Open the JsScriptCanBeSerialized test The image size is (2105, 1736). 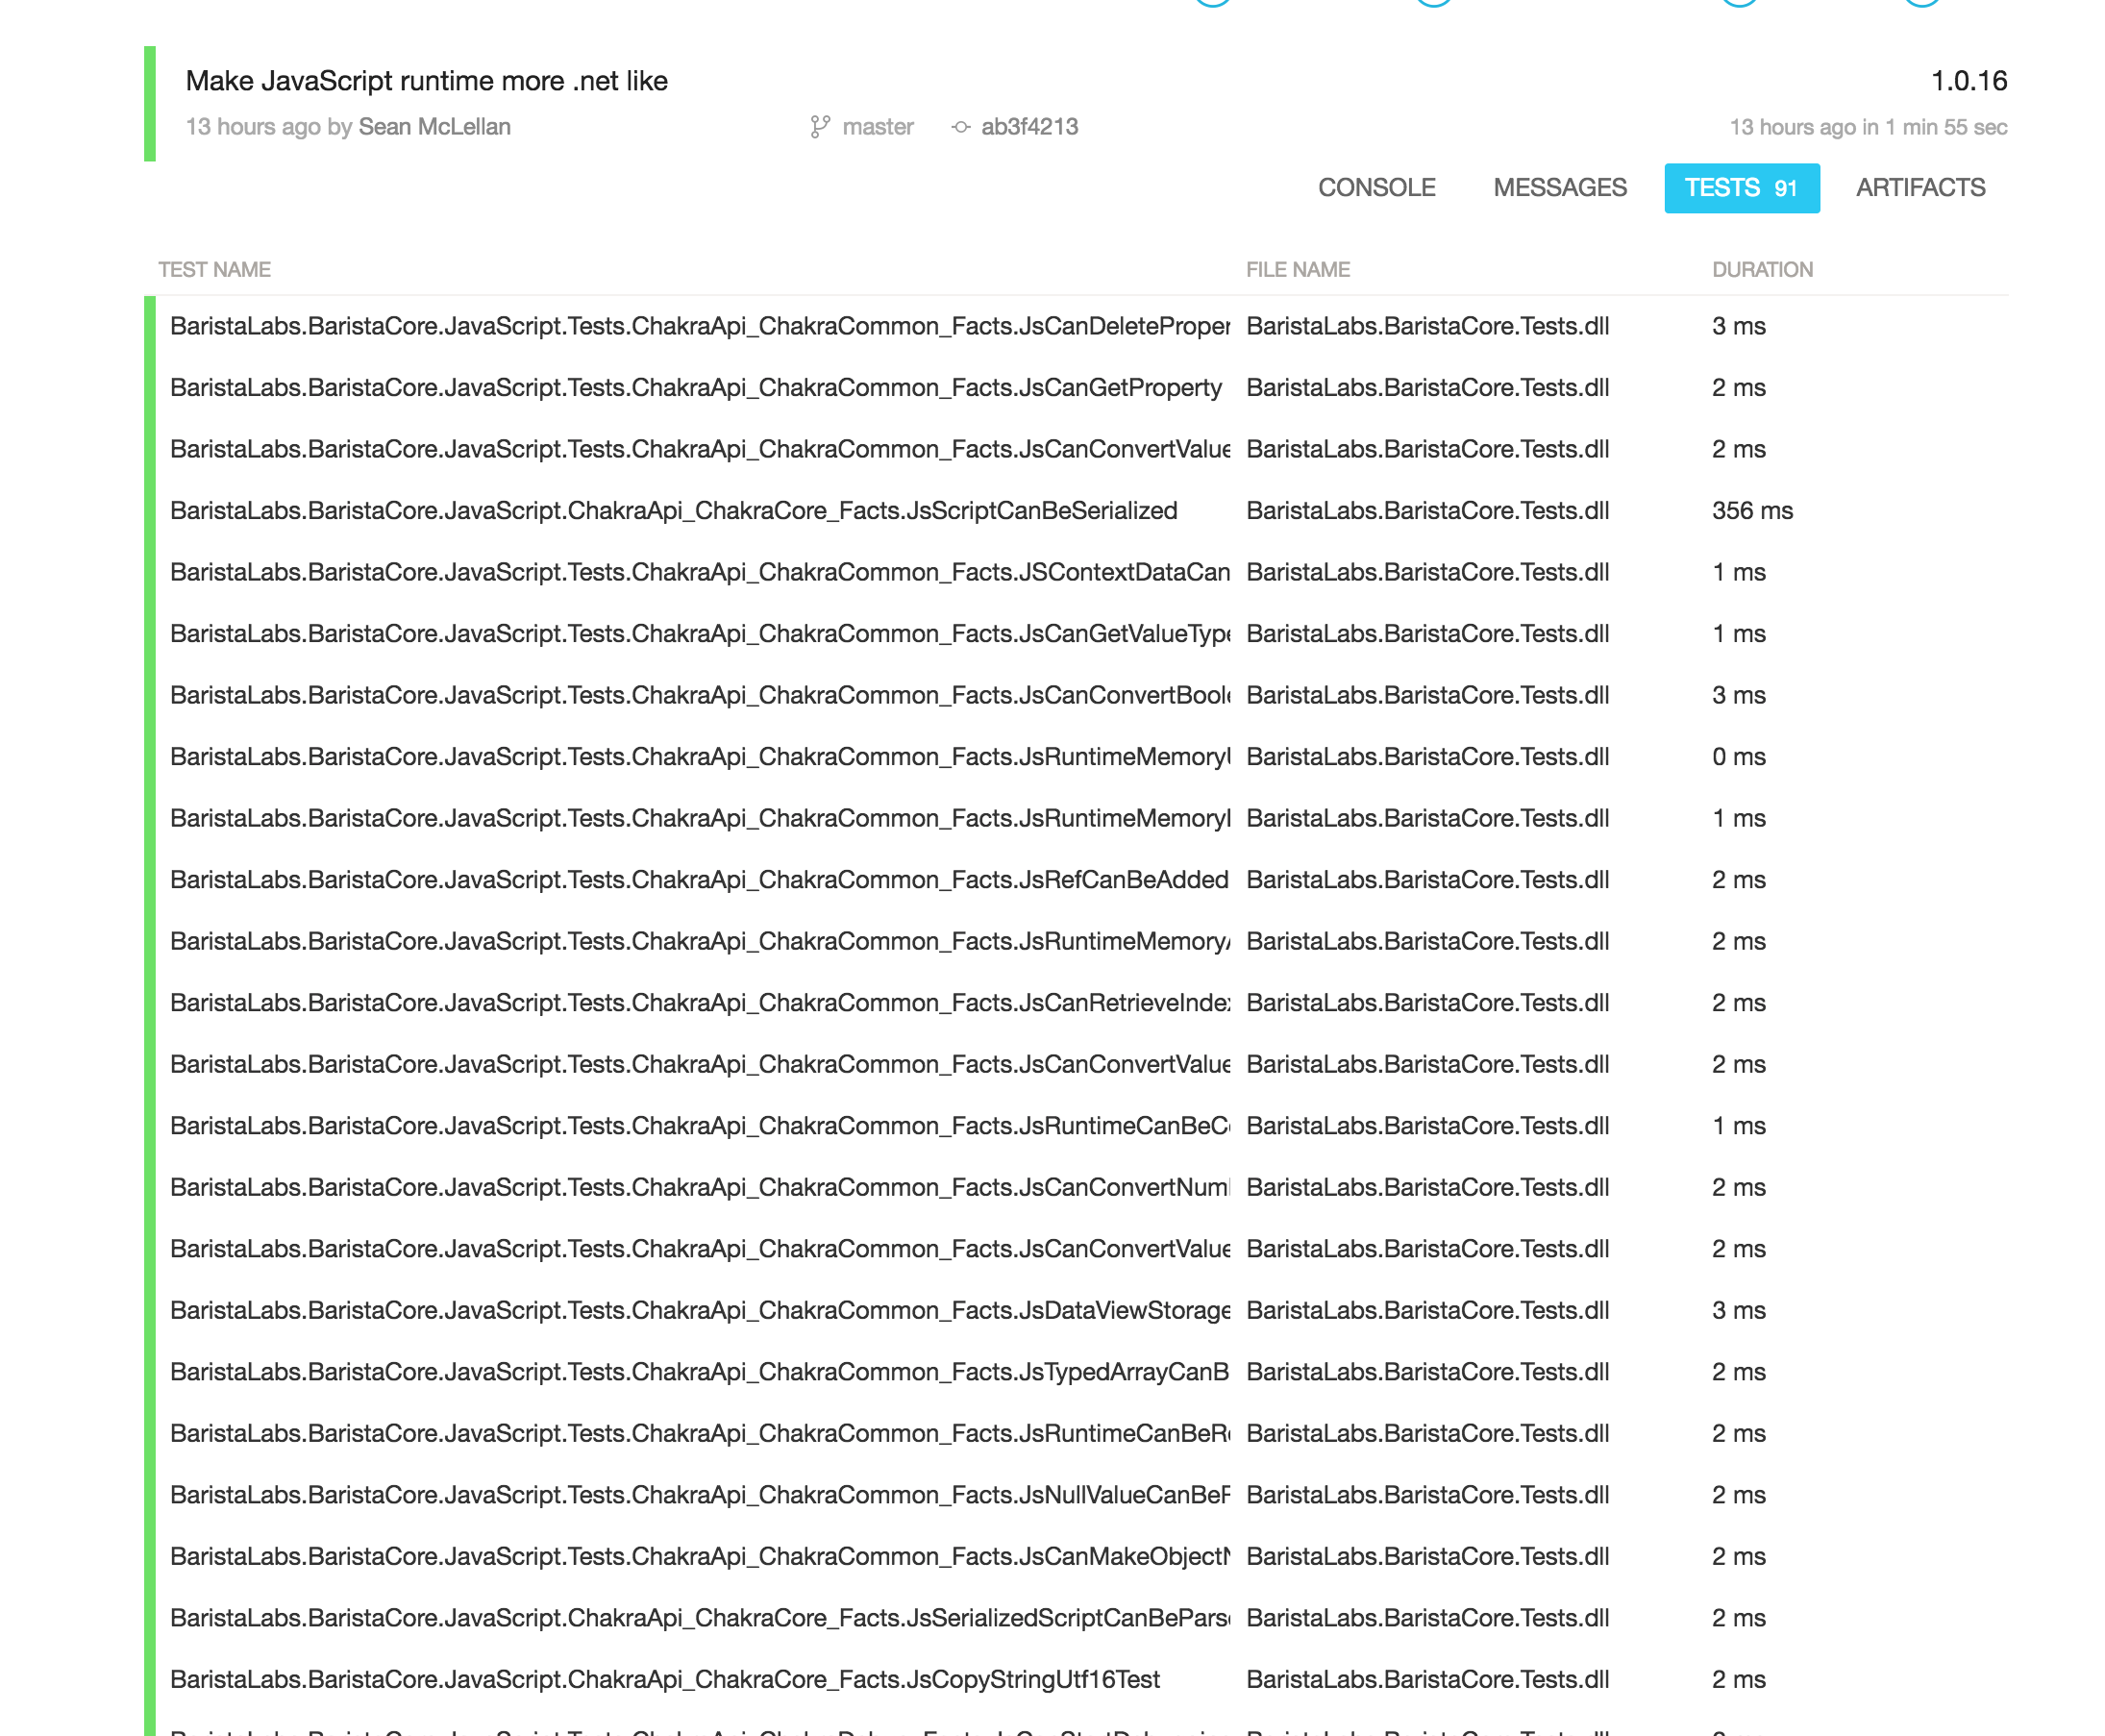[1075, 511]
